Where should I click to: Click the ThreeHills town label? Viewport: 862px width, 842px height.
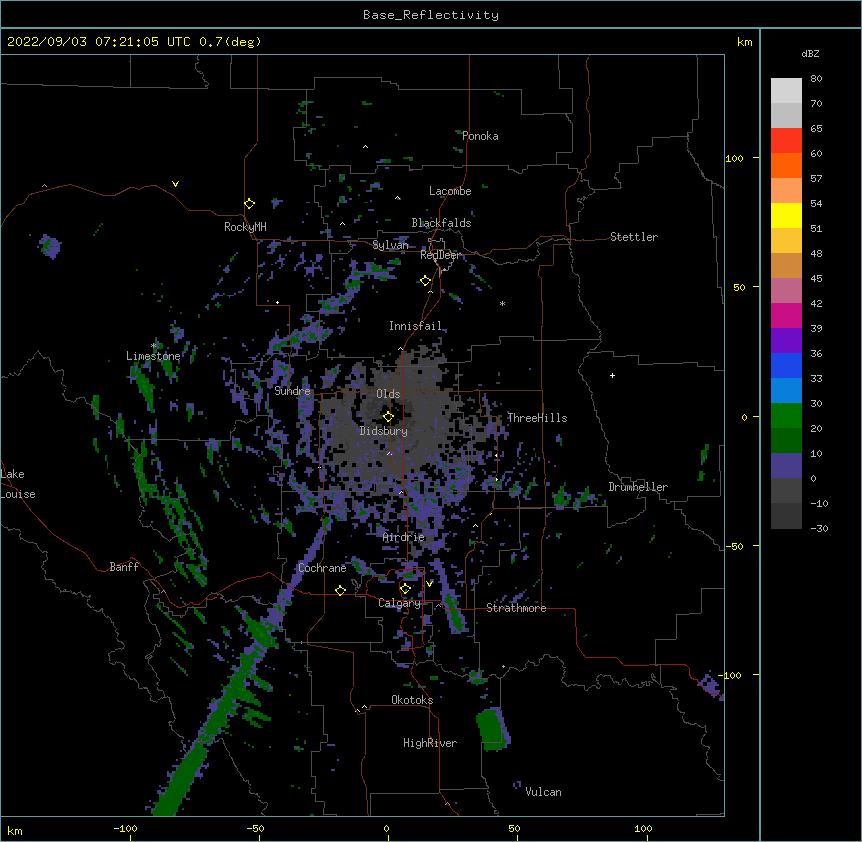[x=537, y=418]
